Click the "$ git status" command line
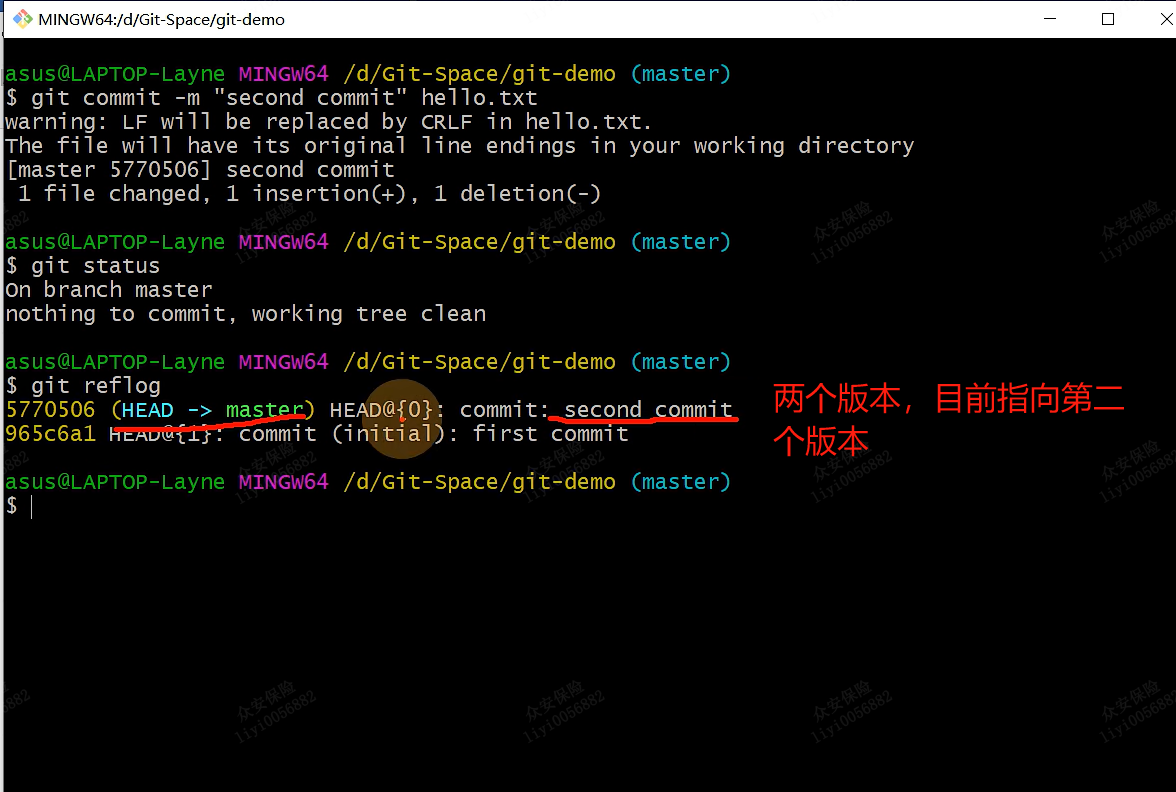 [x=82, y=266]
